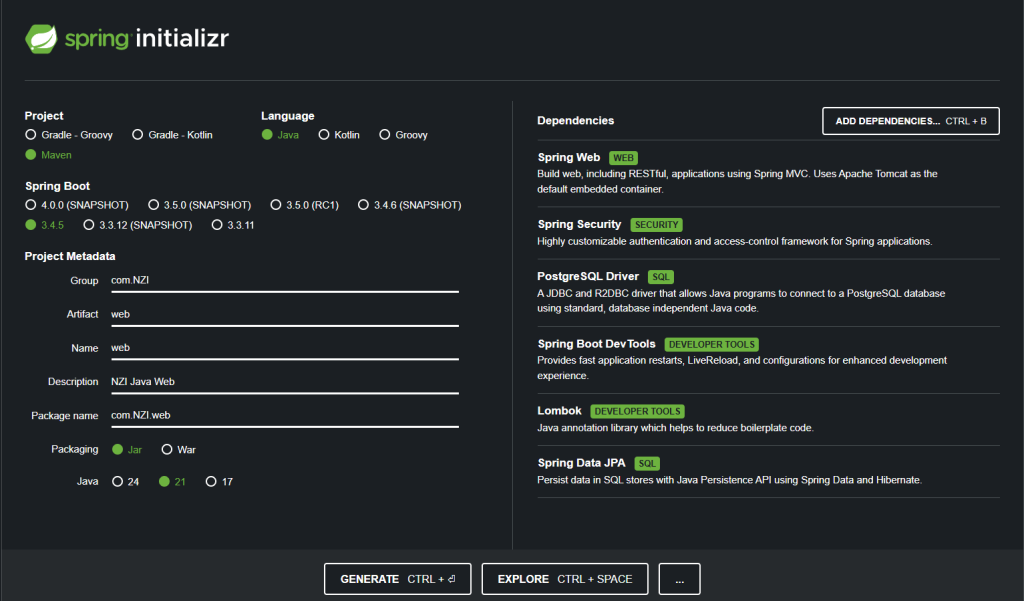Select Maven project type
Viewport: 1024px width, 601px height.
[x=48, y=155]
